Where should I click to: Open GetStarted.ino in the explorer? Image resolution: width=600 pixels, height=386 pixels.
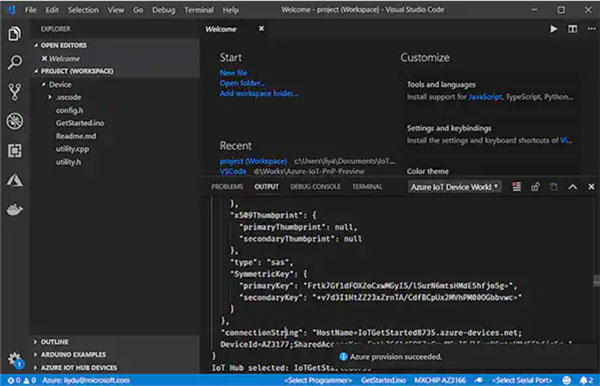point(80,123)
